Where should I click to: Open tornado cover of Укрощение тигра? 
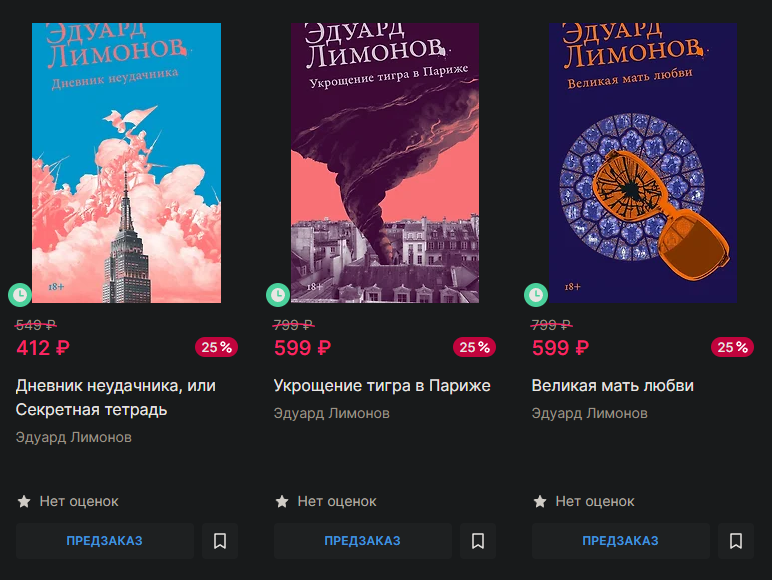385,162
